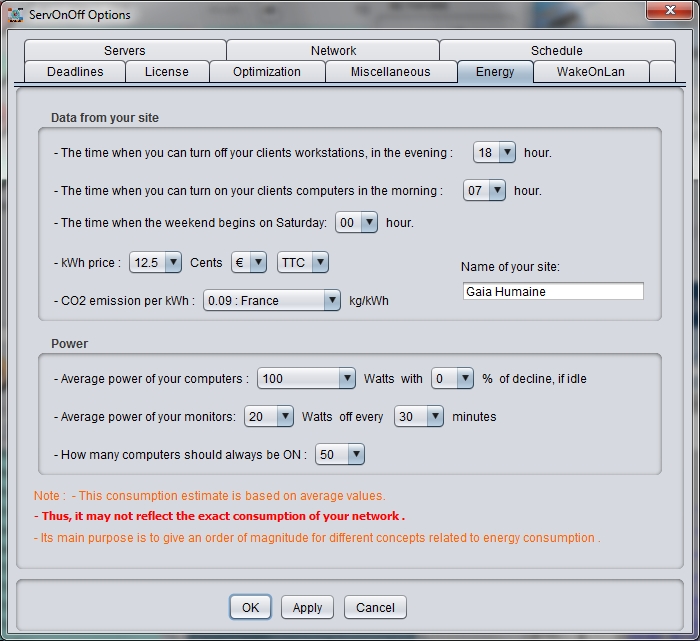Open the TTC tax mode dropdown
The image size is (700, 641).
303,263
